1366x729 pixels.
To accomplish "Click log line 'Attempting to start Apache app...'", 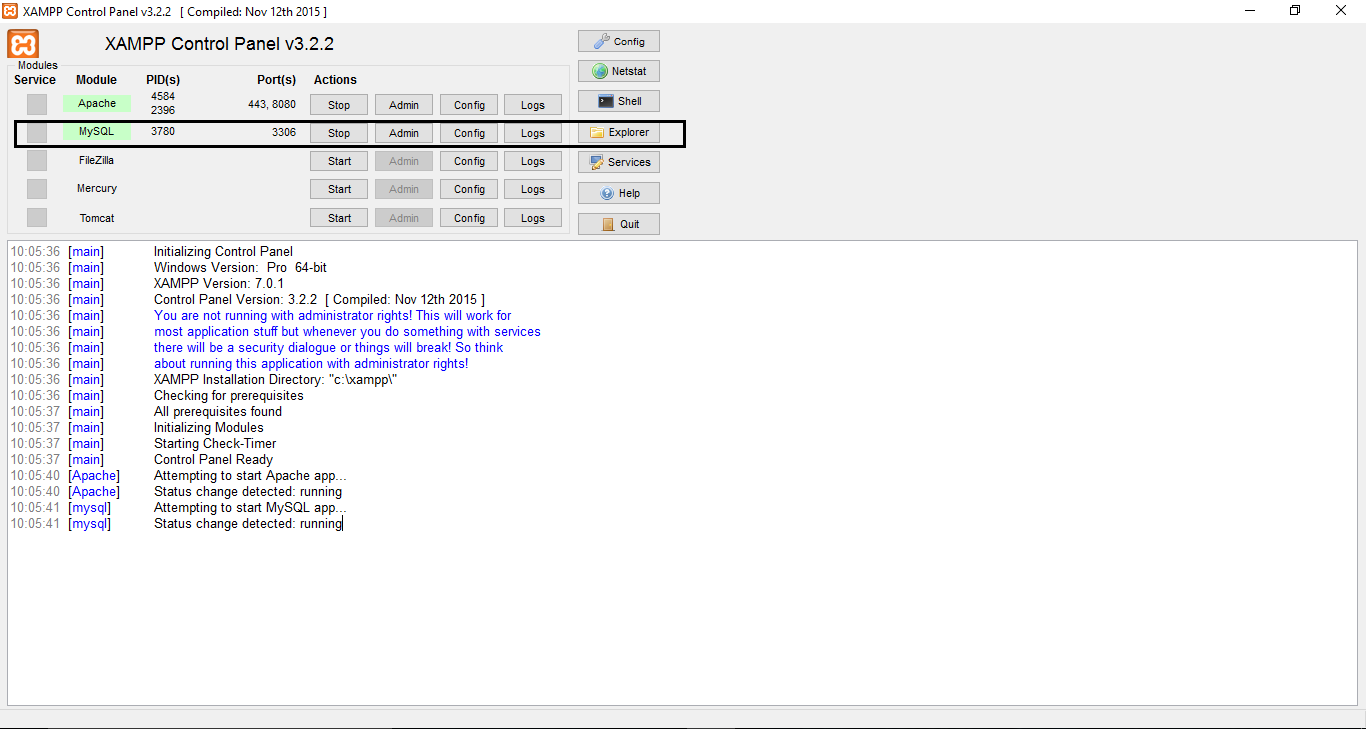I will click(x=250, y=476).
